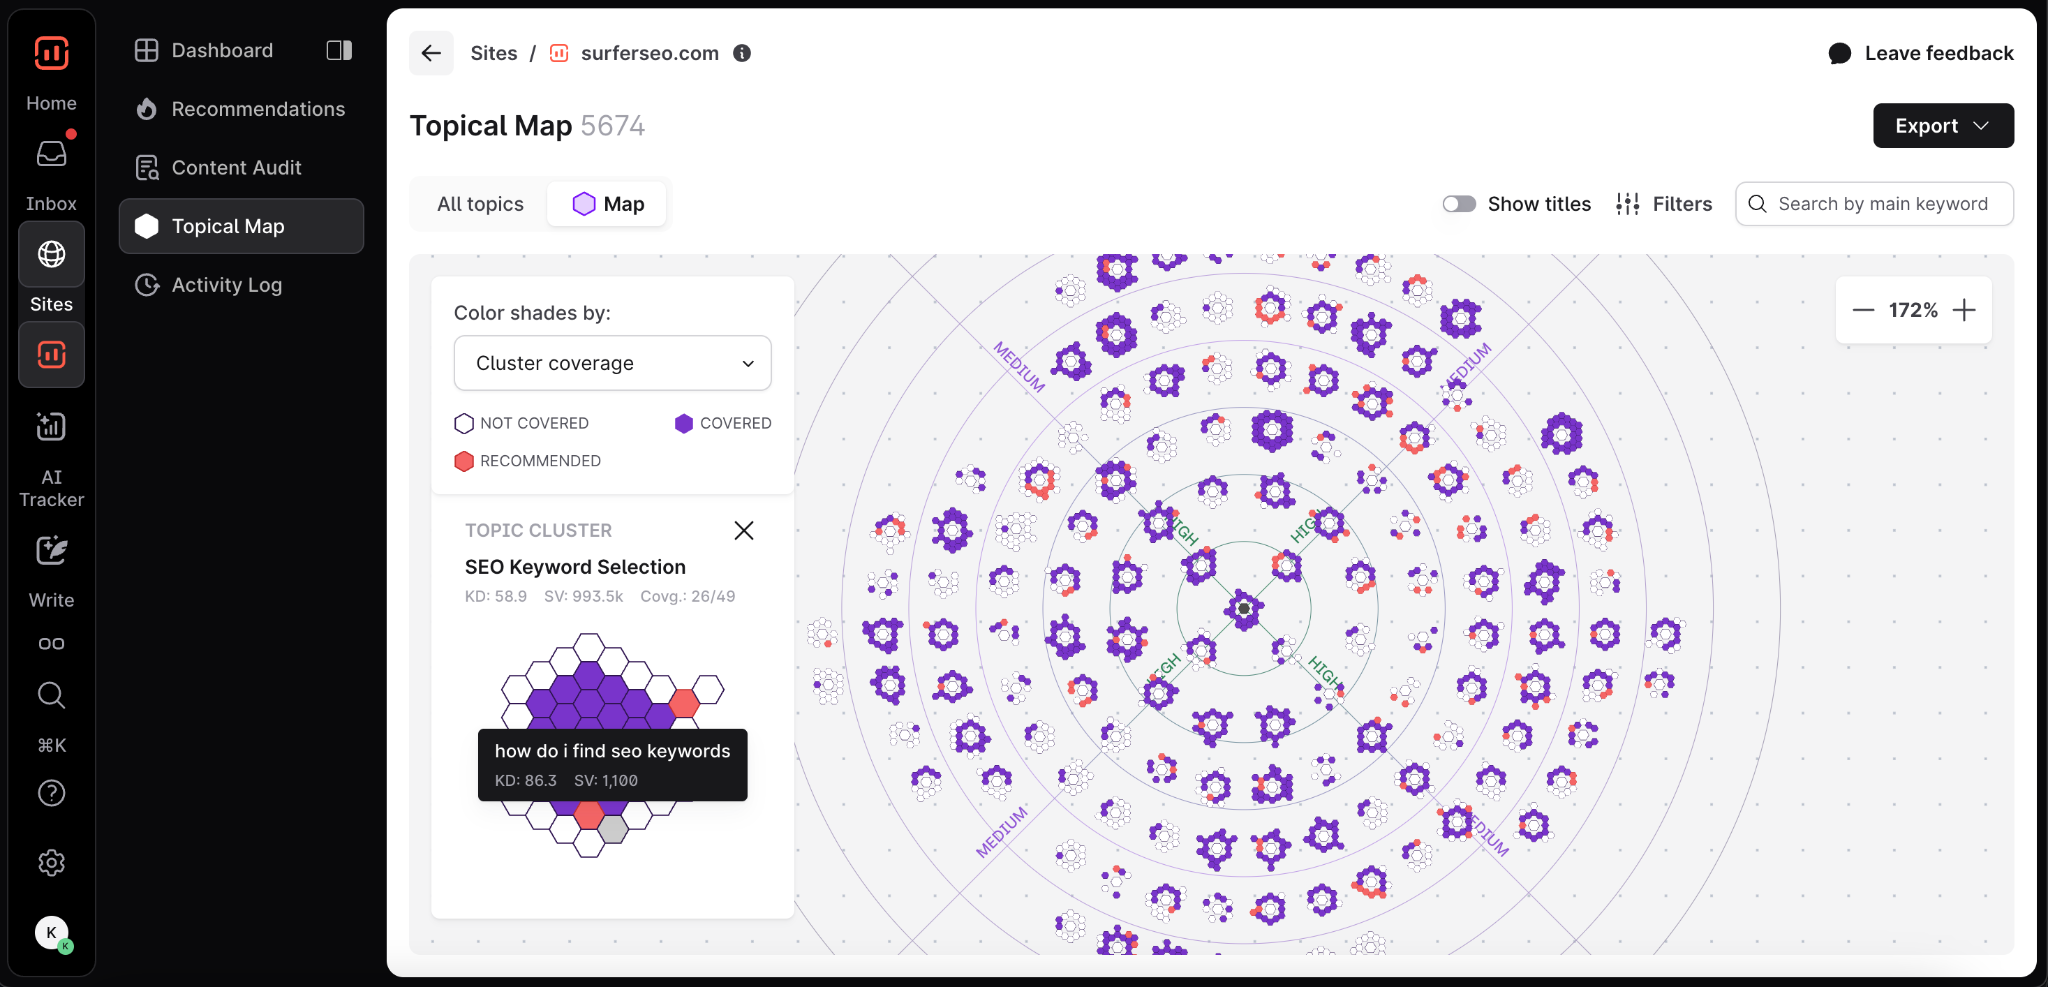Switch to the All topics tab
Viewport: 2048px width, 987px height.
[x=480, y=204]
